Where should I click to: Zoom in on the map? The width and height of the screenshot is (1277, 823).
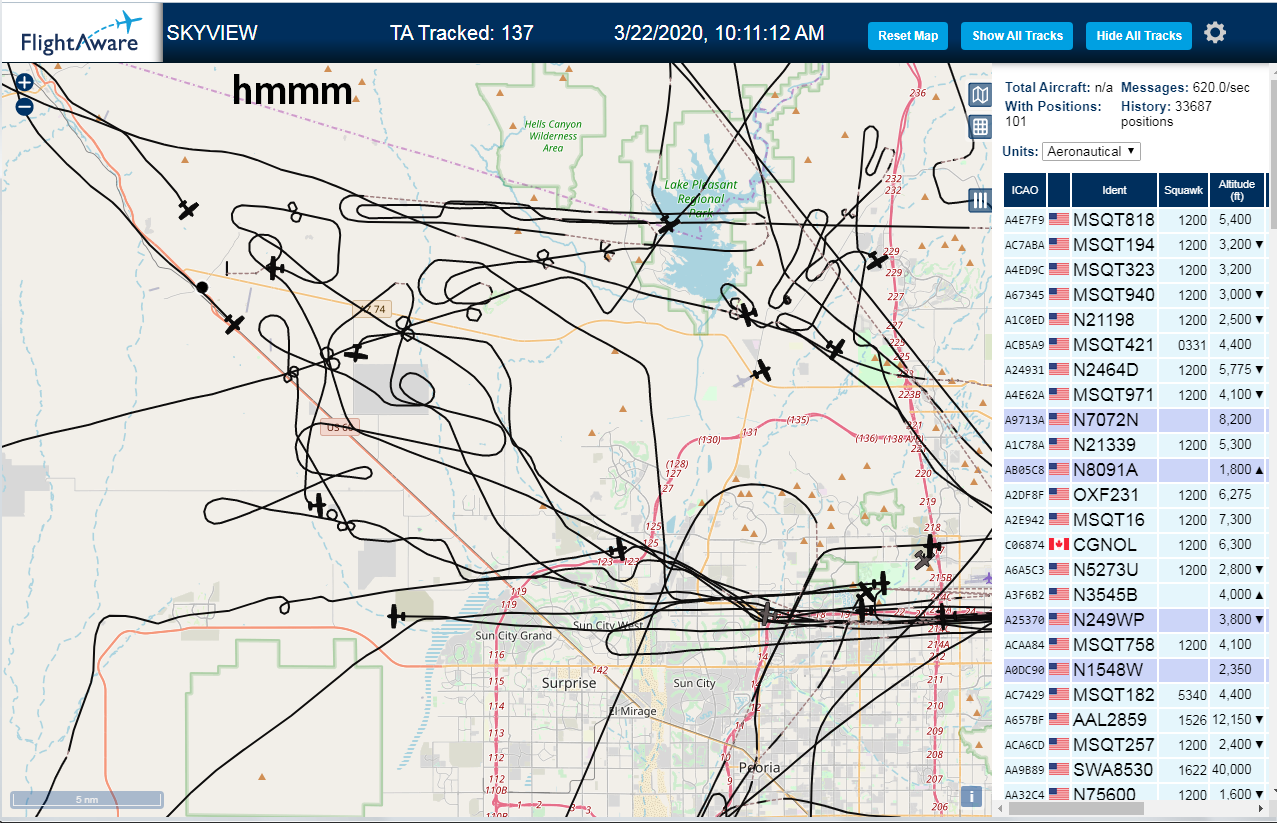coord(24,83)
